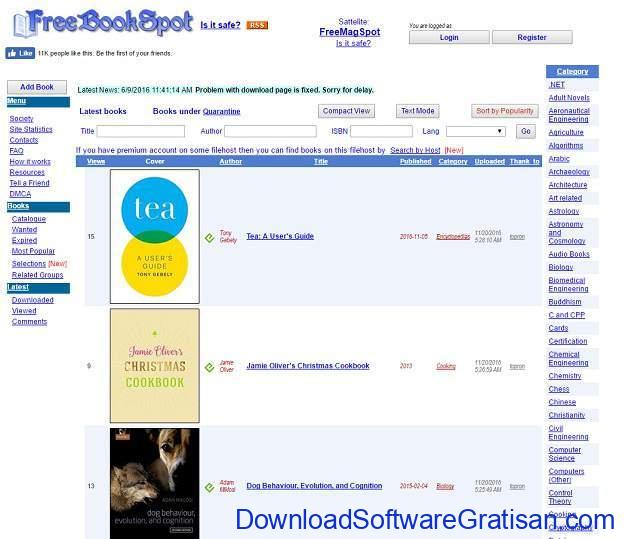Open Buddhism category
The image size is (625, 539).
pos(565,302)
